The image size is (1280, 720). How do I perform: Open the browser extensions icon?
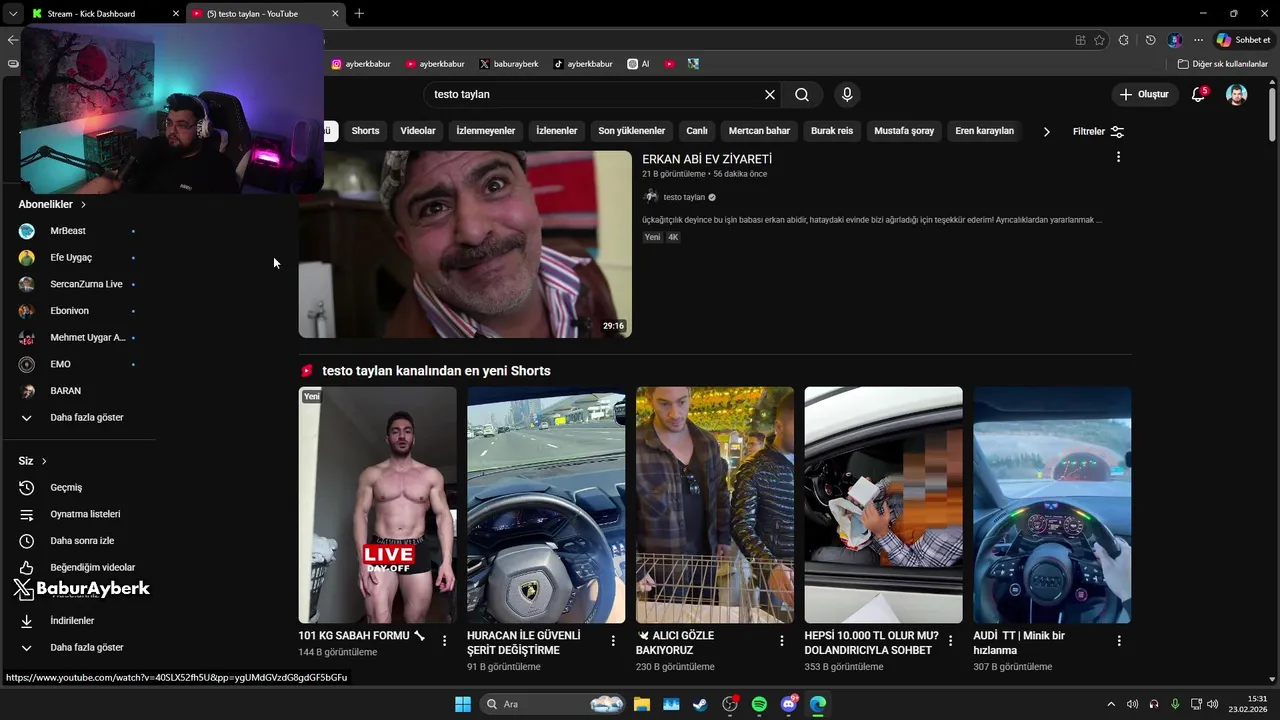pyautogui.click(x=1124, y=40)
